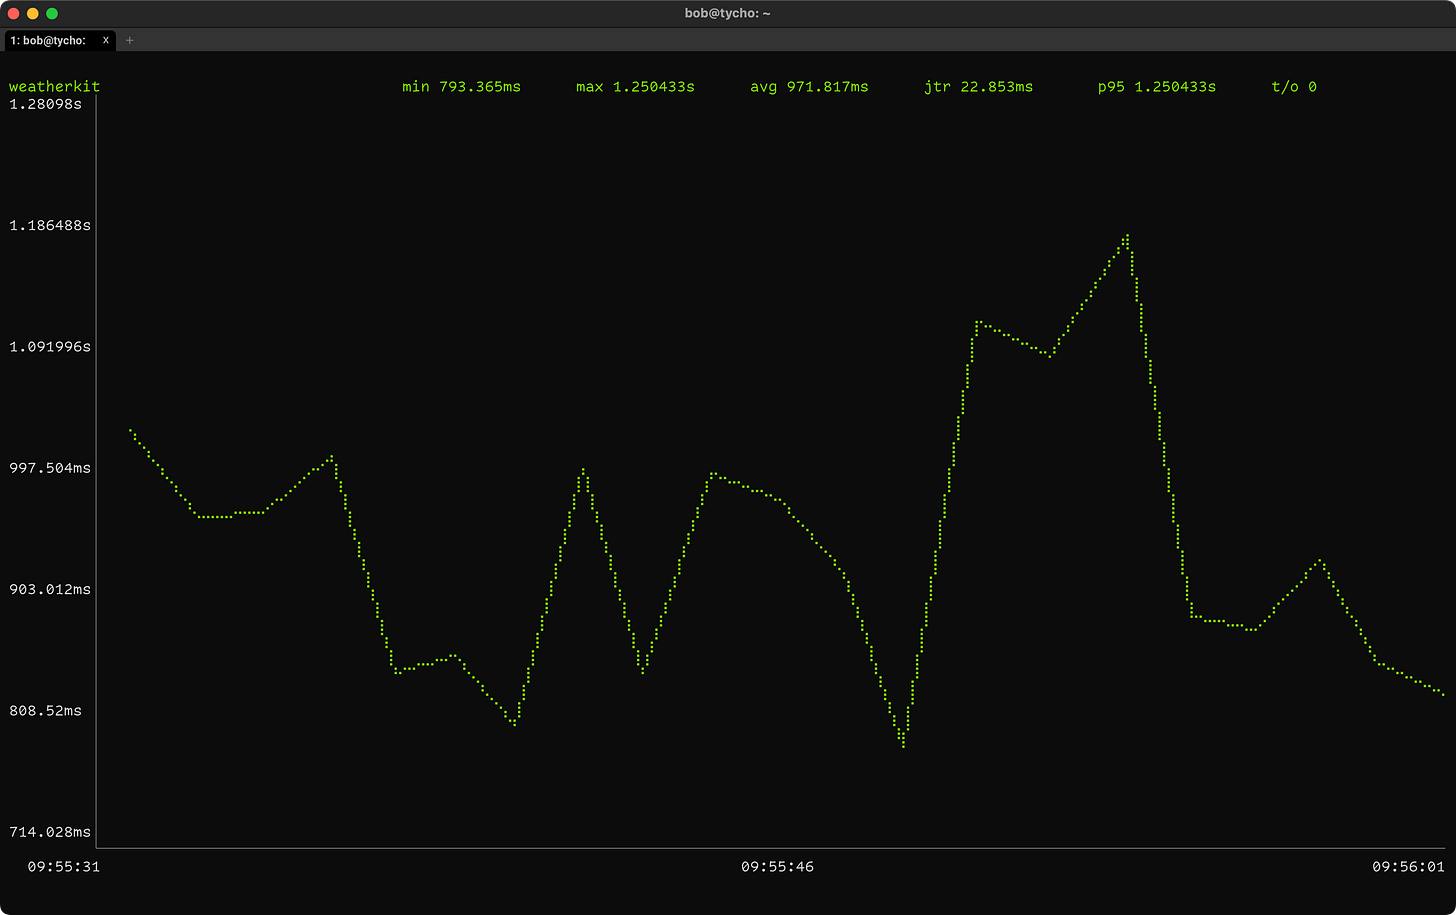Screen dimensions: 1456x915
Task: Click the "max 1.250433s" statistic
Action: point(635,87)
